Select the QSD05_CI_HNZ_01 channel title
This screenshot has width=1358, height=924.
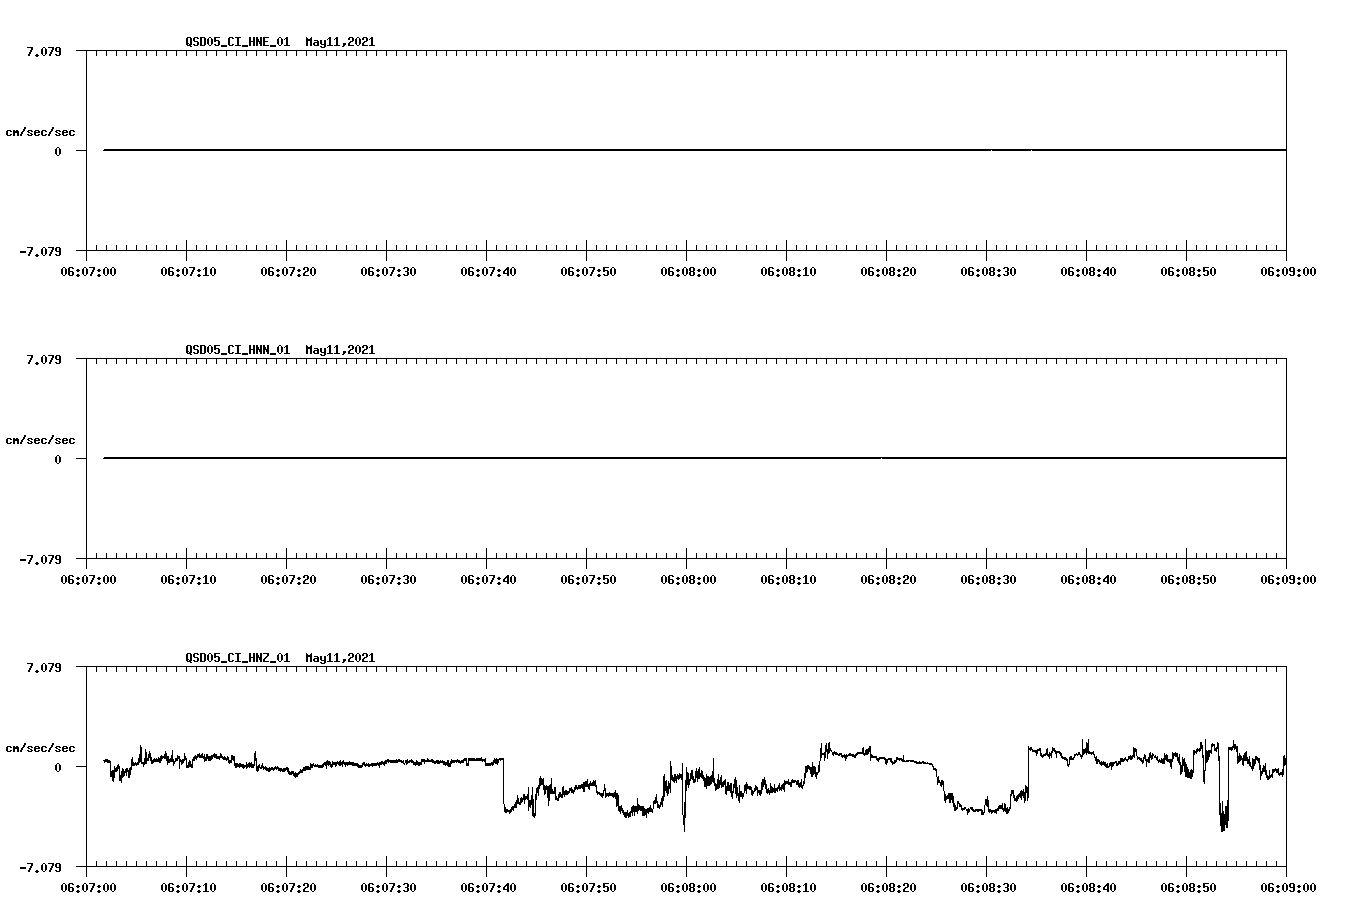click(x=237, y=658)
